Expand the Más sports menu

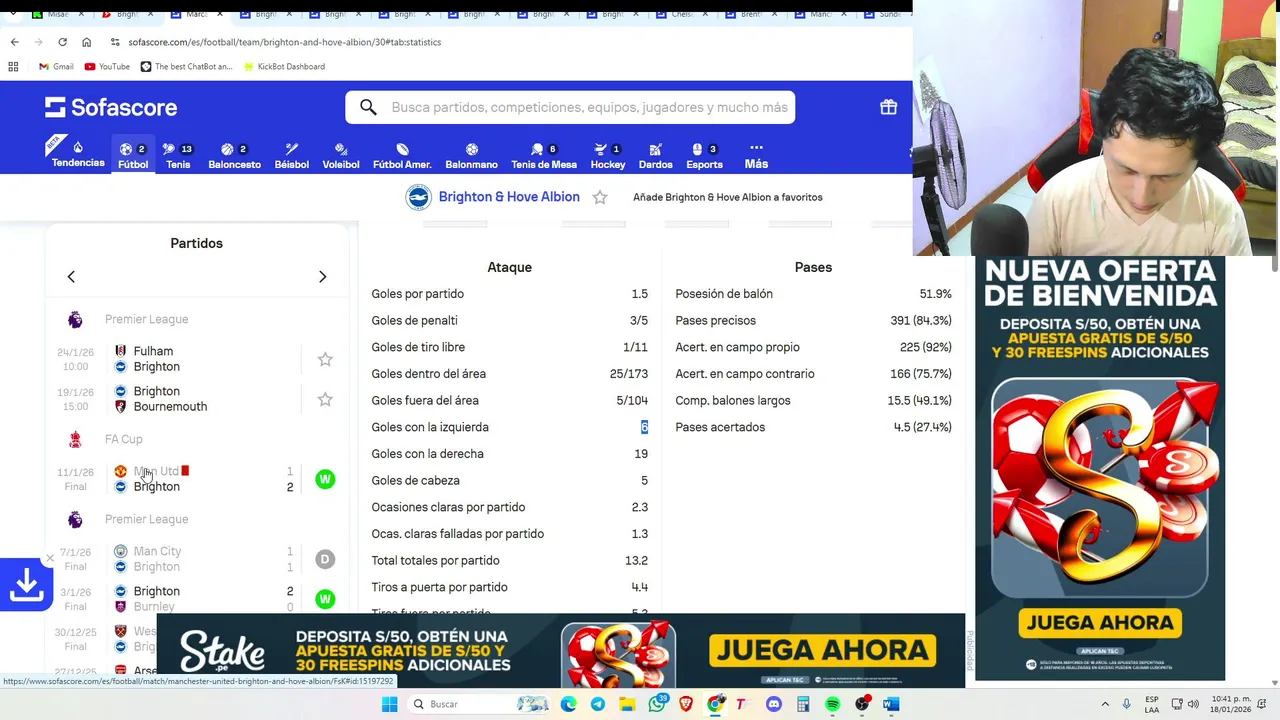click(x=756, y=155)
